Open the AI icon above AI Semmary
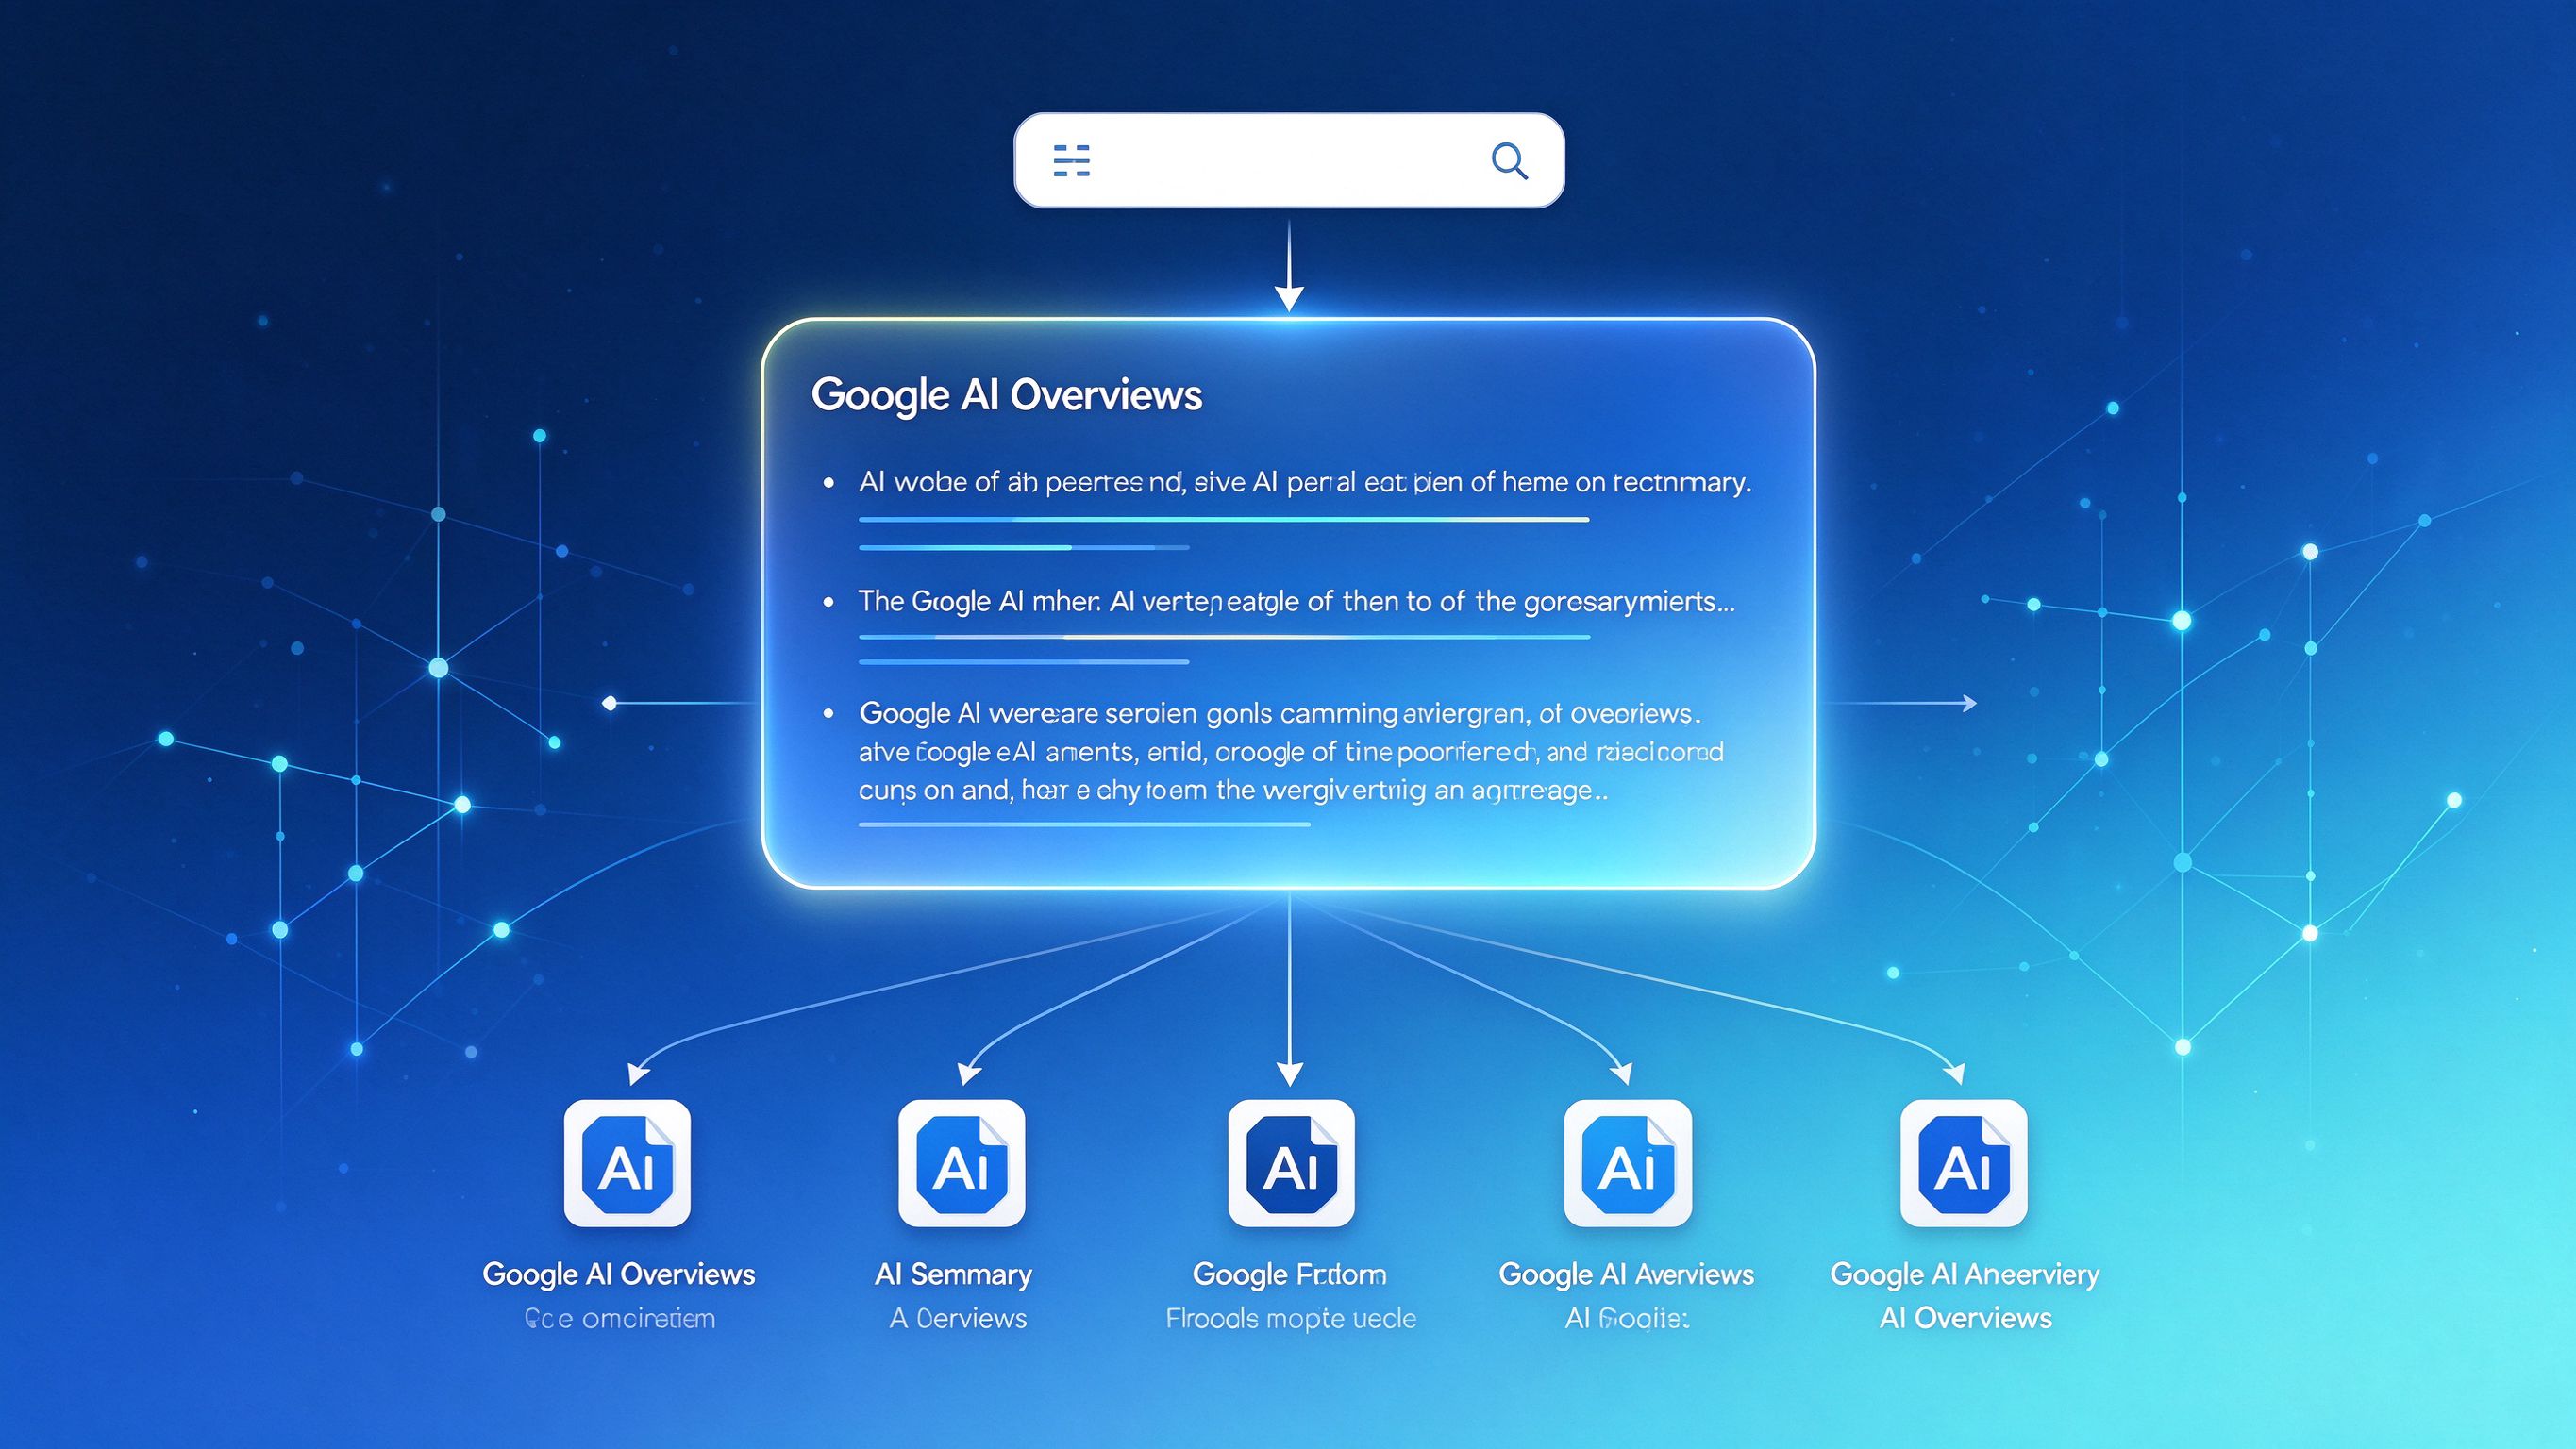Image resolution: width=2576 pixels, height=1449 pixels. pos(961,1163)
